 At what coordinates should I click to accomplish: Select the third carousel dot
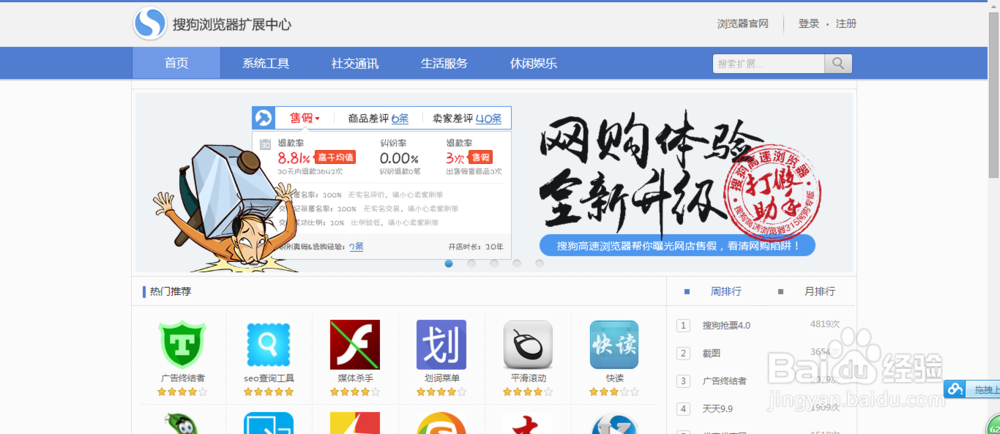pyautogui.click(x=494, y=263)
